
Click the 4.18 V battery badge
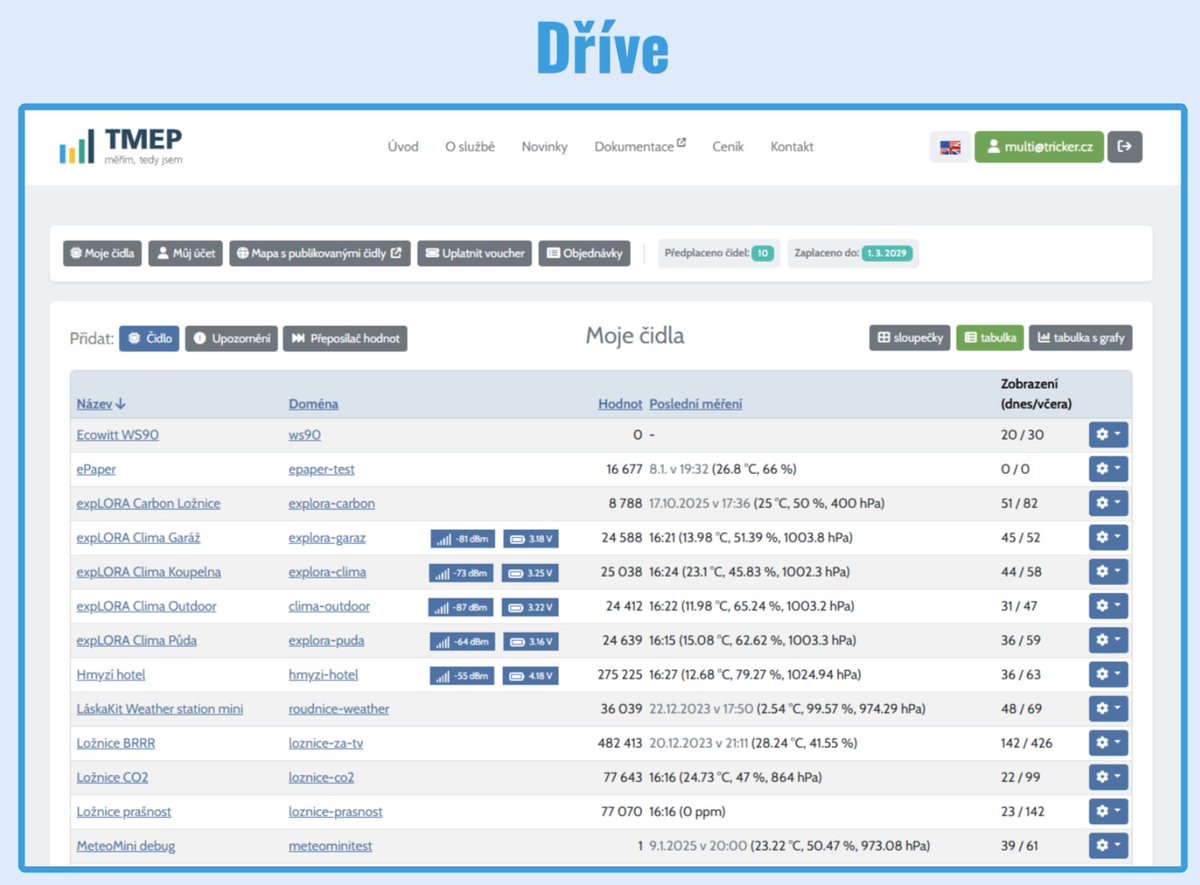tap(530, 676)
